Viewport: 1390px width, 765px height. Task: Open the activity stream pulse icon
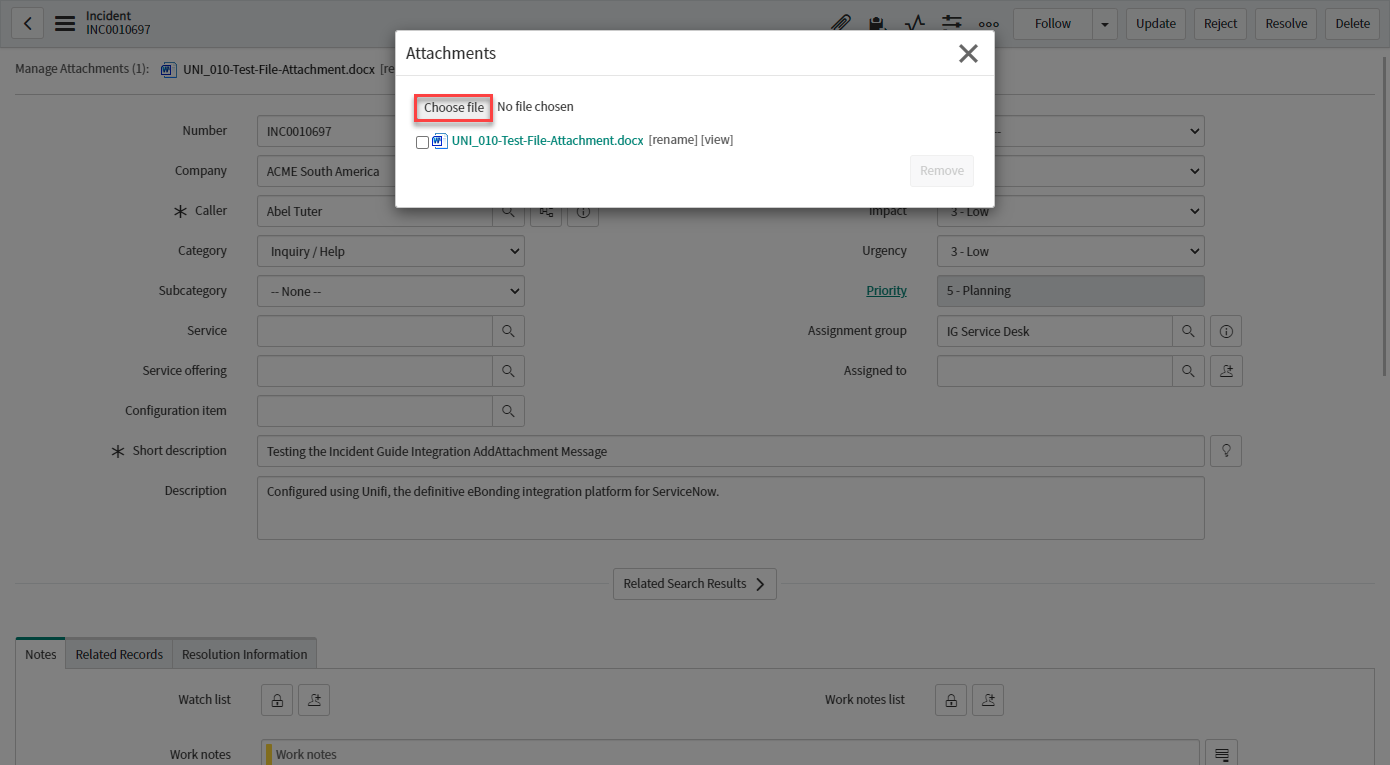(914, 24)
